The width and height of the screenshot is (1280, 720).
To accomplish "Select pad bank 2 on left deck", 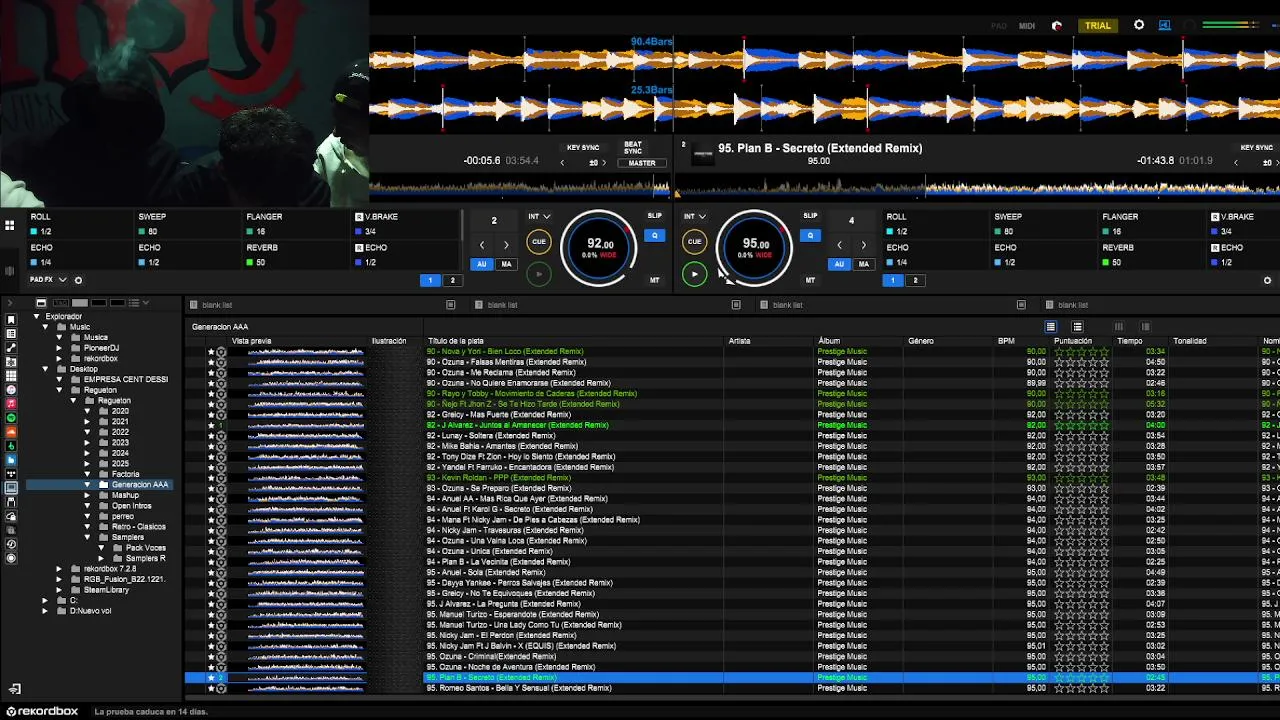I will coord(452,281).
